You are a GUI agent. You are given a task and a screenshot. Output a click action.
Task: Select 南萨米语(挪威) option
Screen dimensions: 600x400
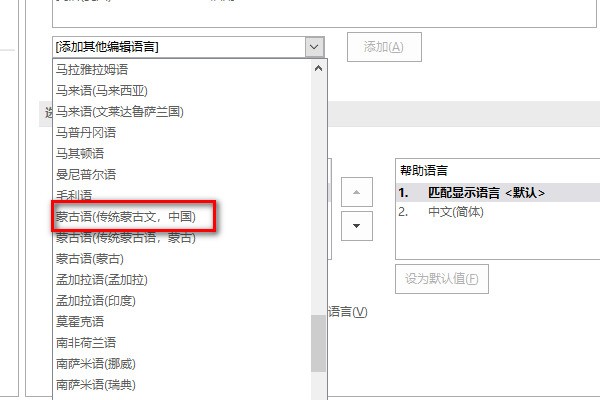tap(182, 364)
